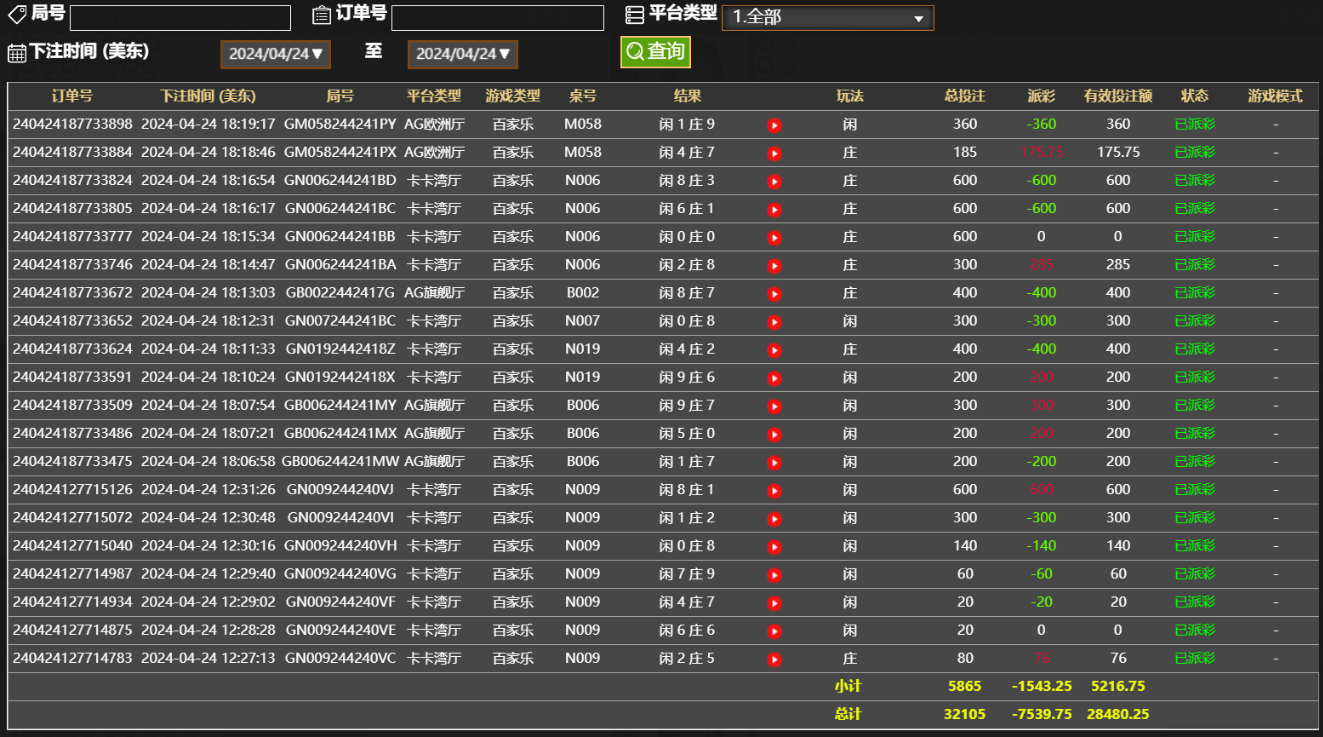Play replay for order 240424187733486

[774, 434]
